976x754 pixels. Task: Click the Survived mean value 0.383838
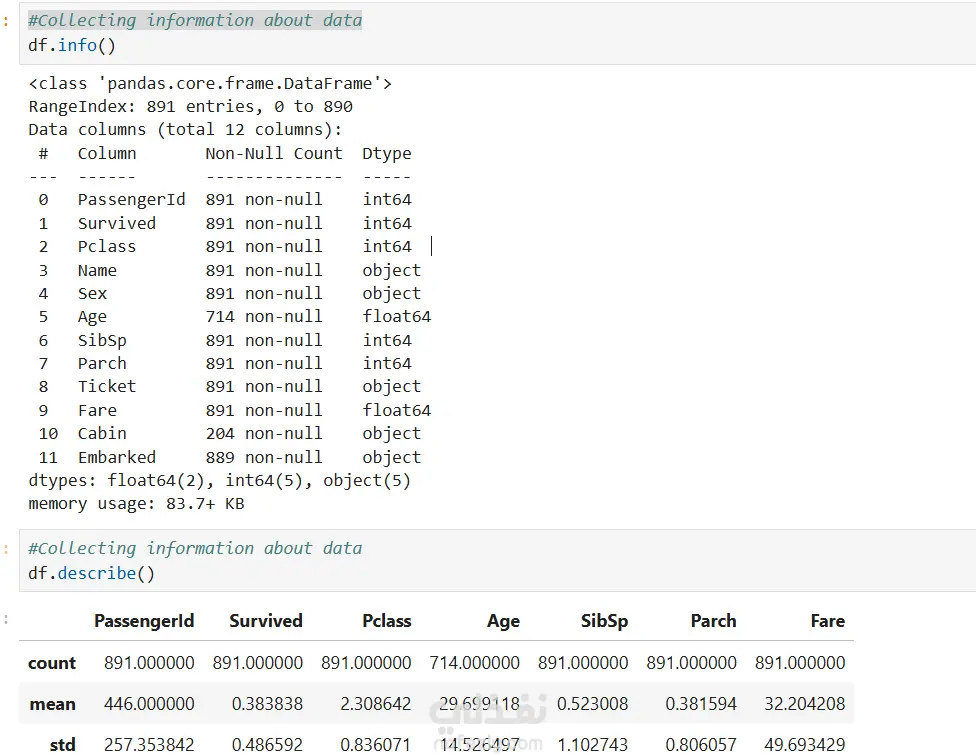coord(267,704)
